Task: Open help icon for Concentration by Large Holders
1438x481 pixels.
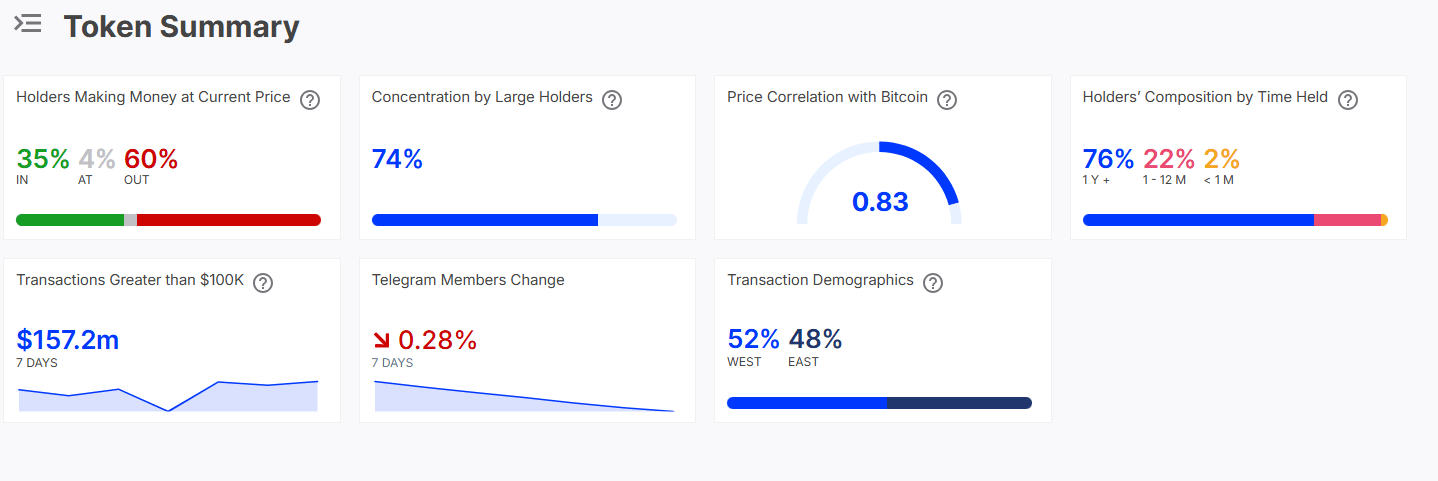Action: tap(612, 100)
